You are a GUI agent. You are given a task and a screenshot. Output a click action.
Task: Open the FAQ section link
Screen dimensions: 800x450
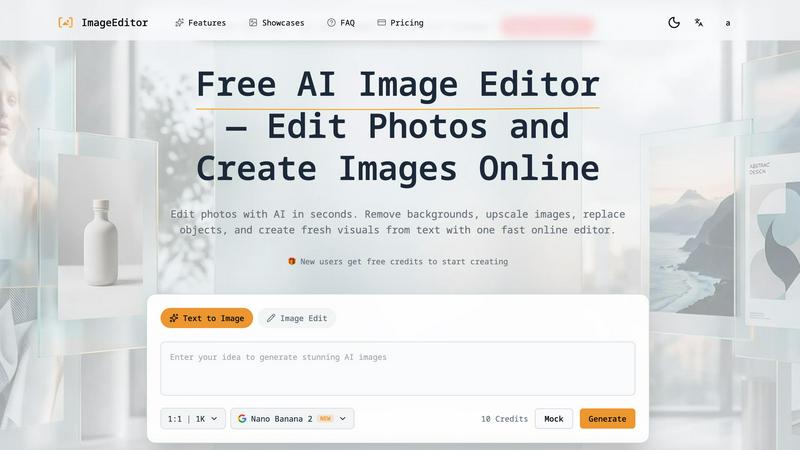point(341,22)
